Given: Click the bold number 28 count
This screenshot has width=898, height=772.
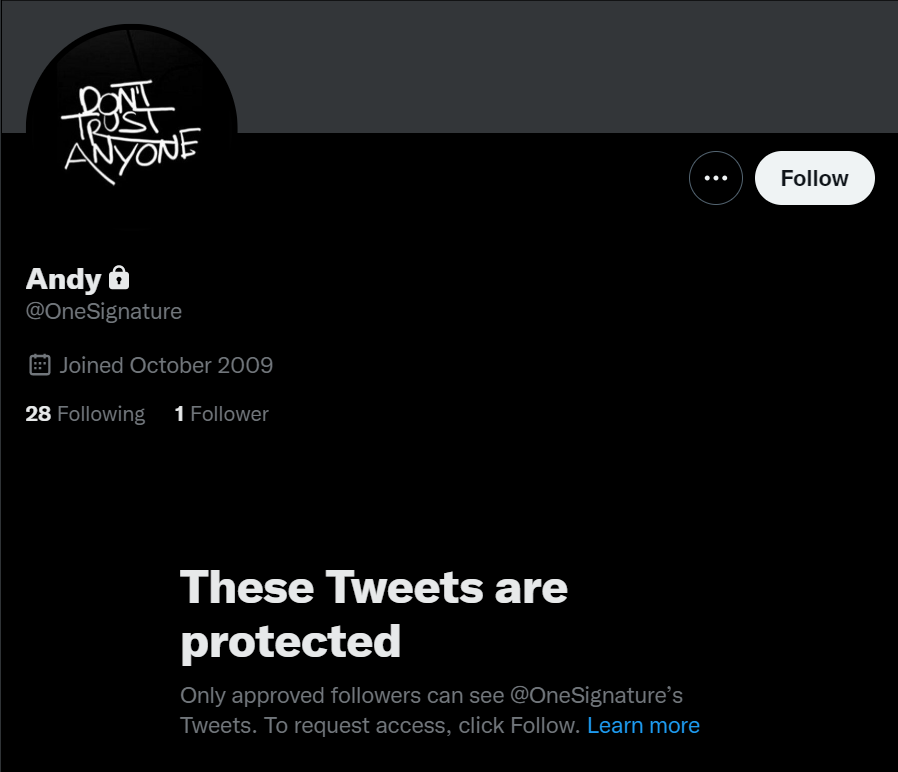Looking at the screenshot, I should click(38, 414).
